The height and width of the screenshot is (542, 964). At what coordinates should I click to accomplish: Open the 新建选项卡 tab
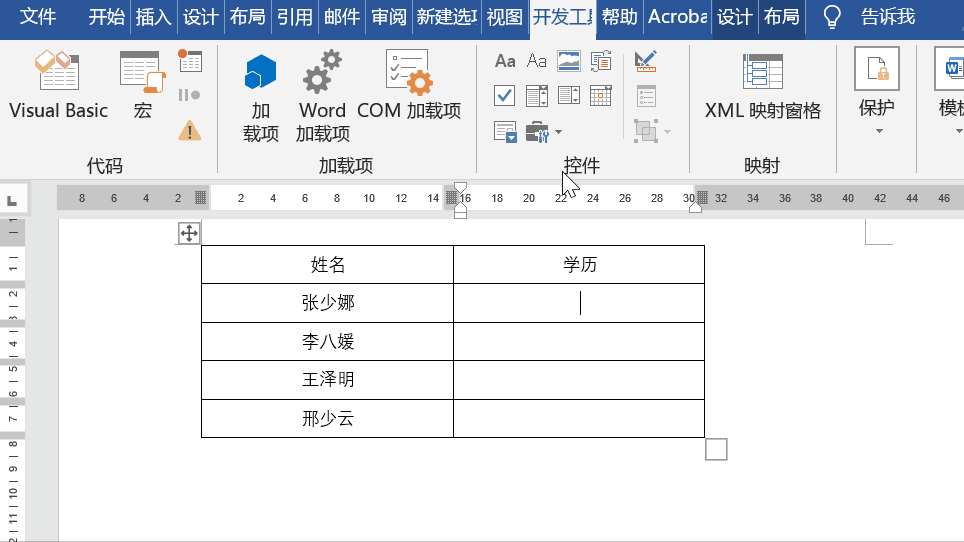pos(446,17)
